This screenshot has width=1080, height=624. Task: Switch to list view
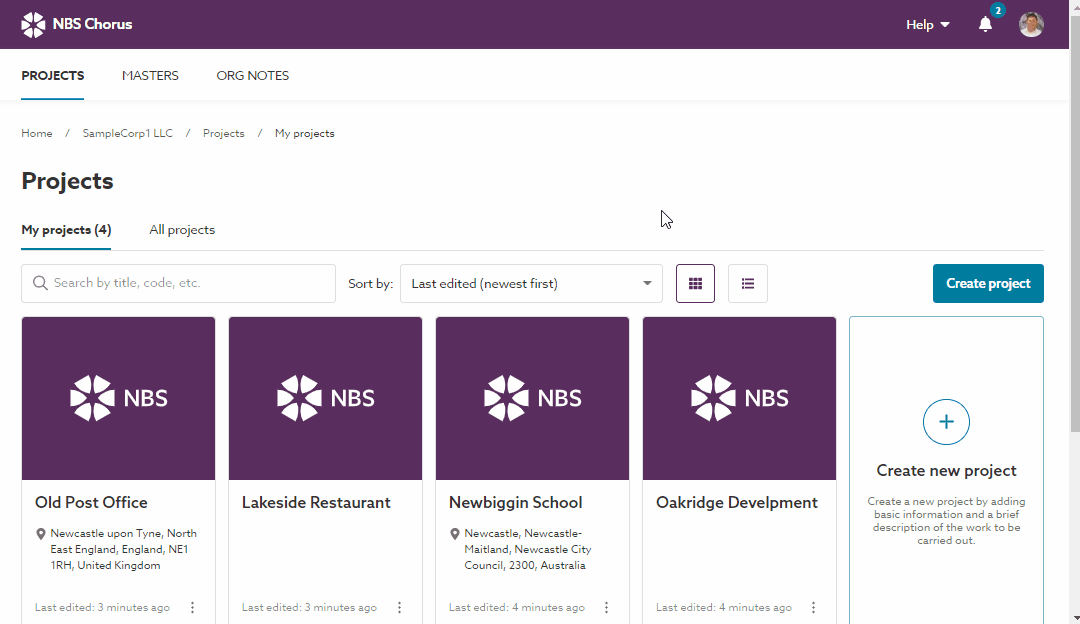click(x=748, y=284)
